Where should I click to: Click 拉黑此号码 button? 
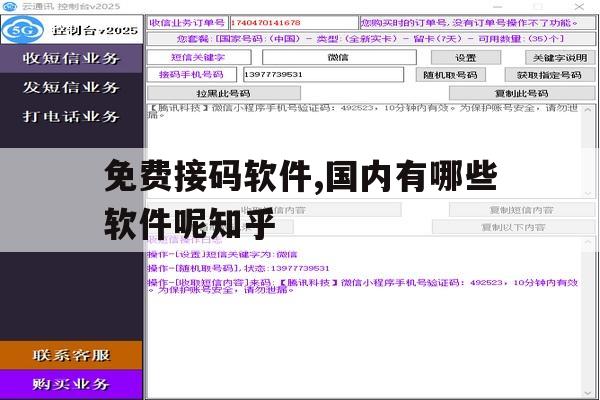(x=224, y=93)
